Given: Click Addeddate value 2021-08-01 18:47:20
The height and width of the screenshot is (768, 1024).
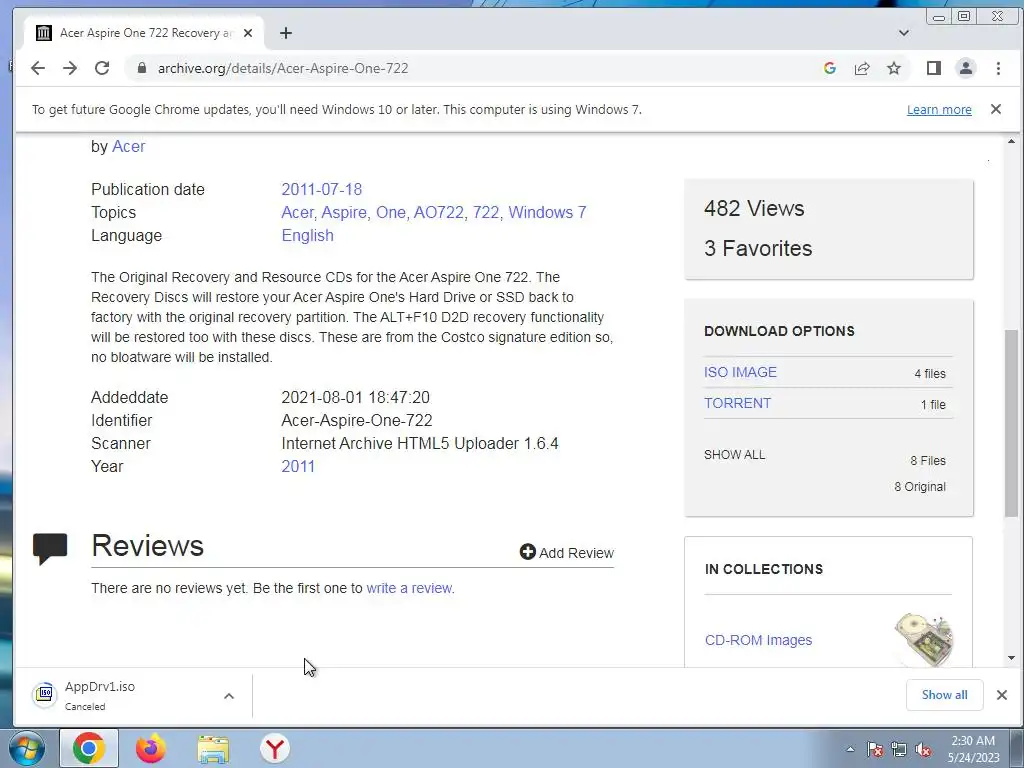Looking at the screenshot, I should [355, 397].
